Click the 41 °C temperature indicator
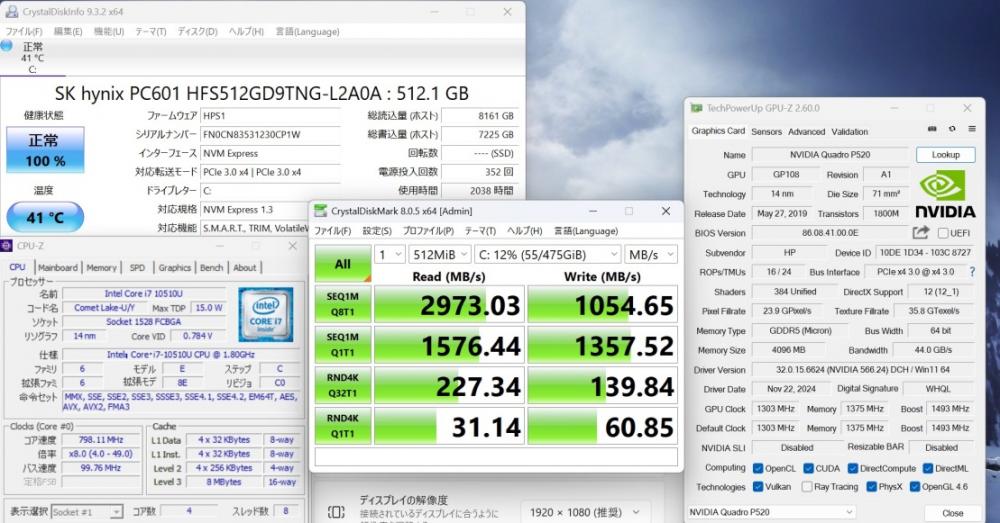The height and width of the screenshot is (523, 1000). 45,217
